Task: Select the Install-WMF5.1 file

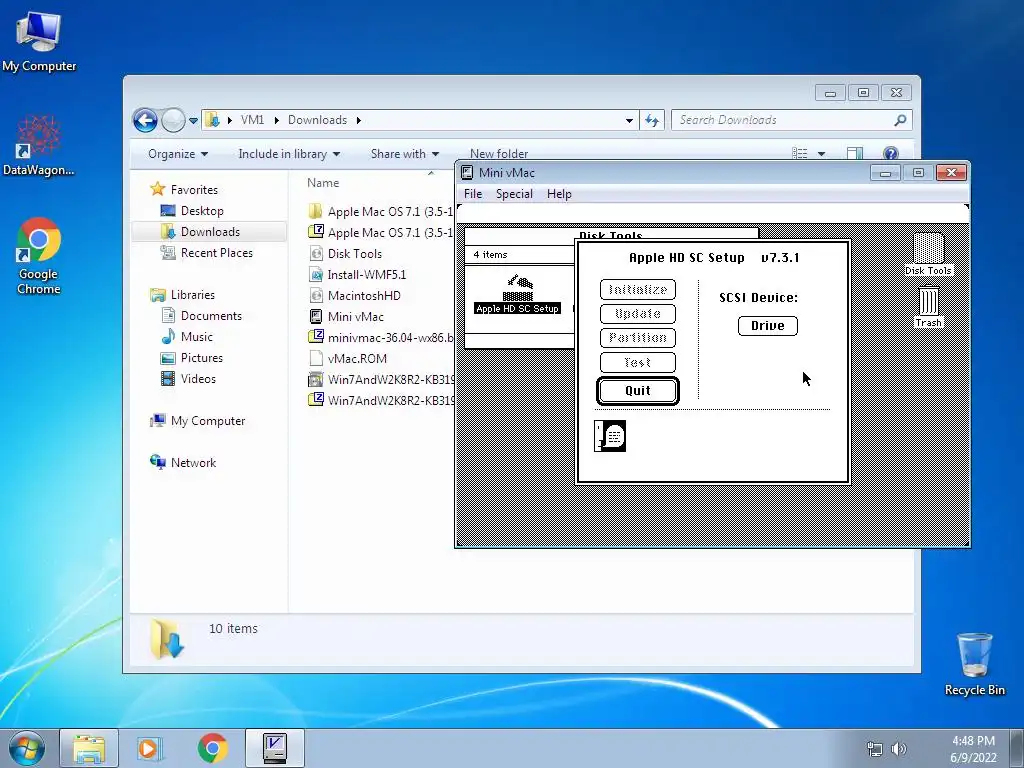Action: pos(366,275)
